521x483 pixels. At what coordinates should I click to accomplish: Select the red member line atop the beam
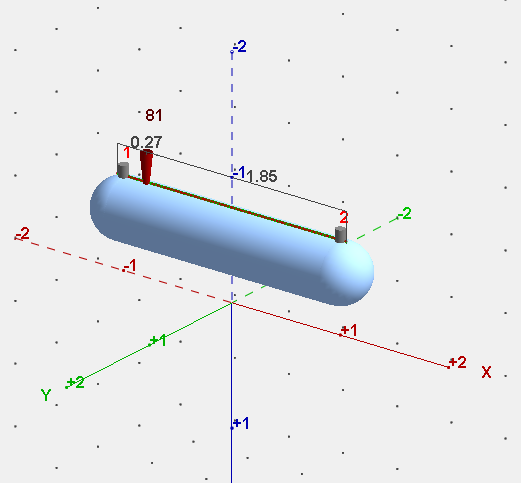coord(232,207)
